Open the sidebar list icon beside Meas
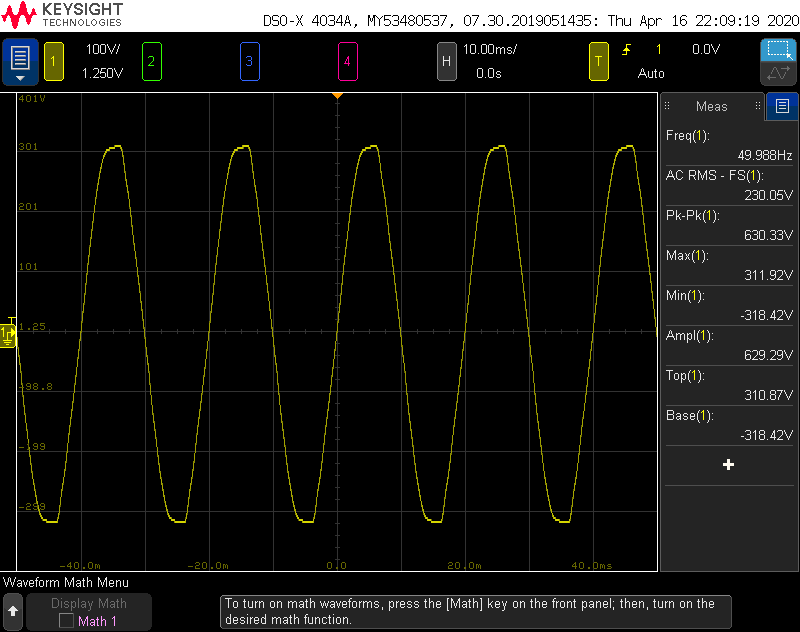Screen dimensions: 800x632 pyautogui.click(x=782, y=106)
